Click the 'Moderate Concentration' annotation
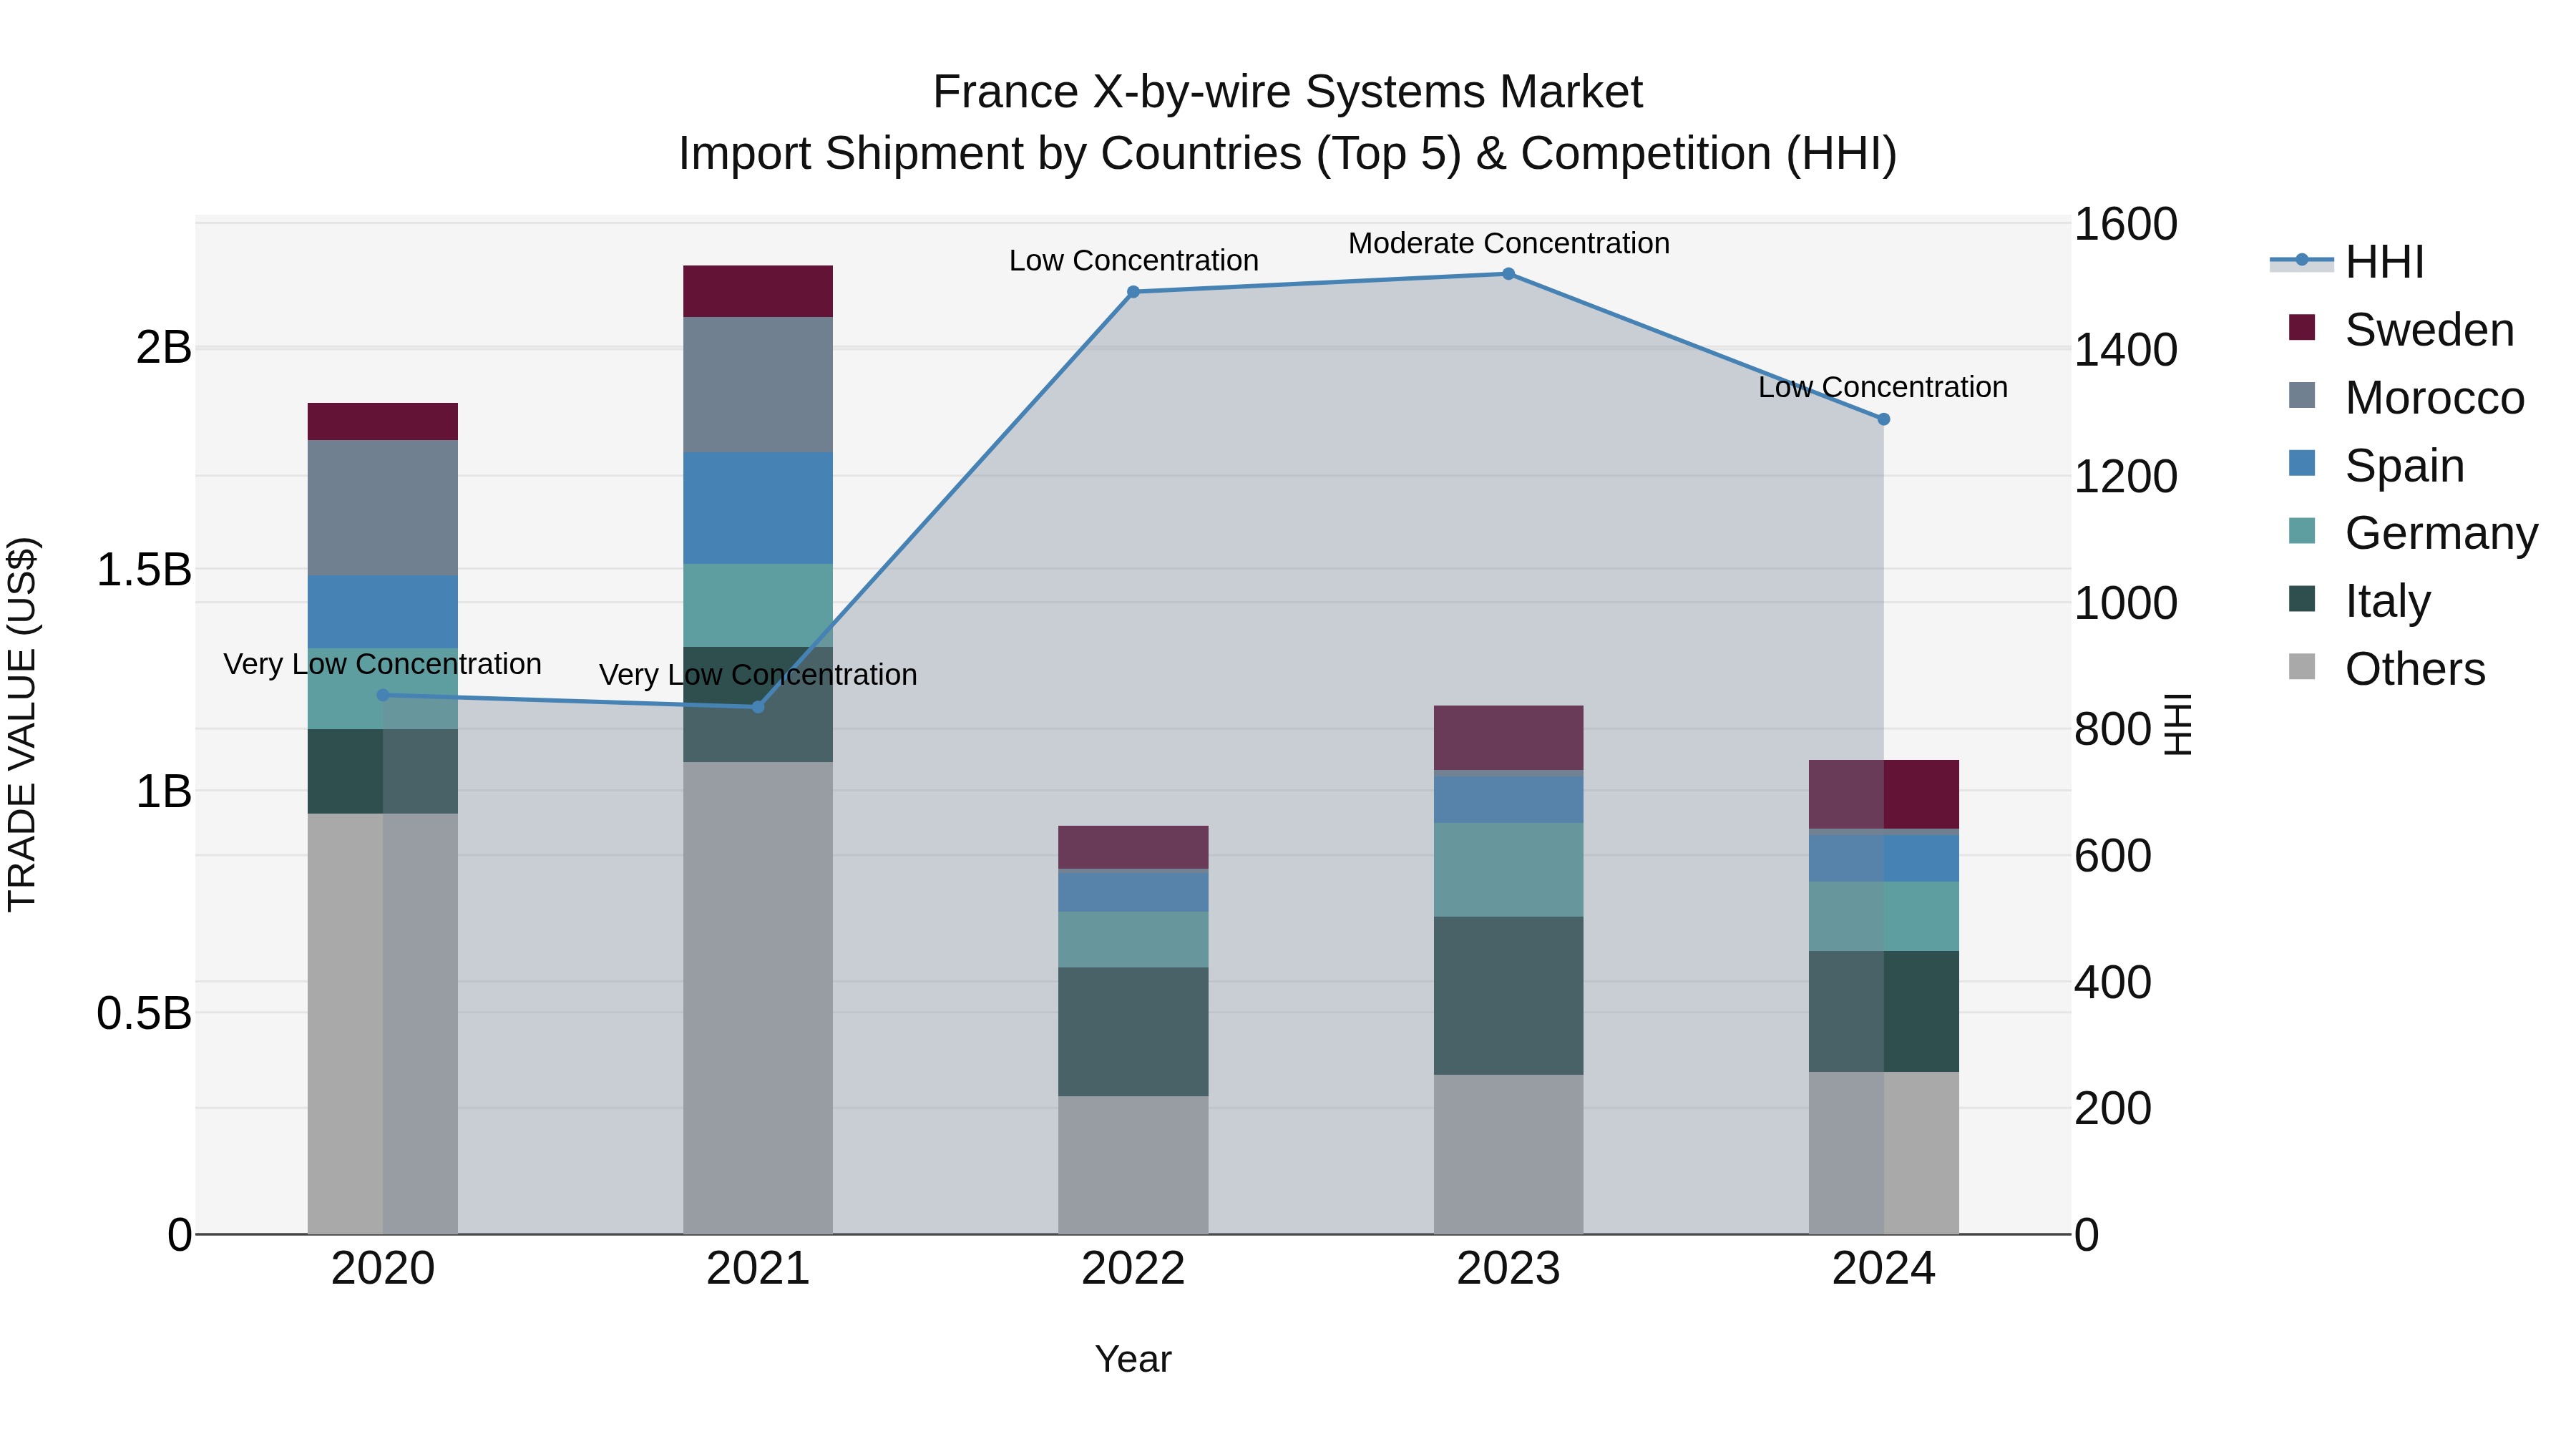2576x1449 pixels. click(x=1509, y=243)
